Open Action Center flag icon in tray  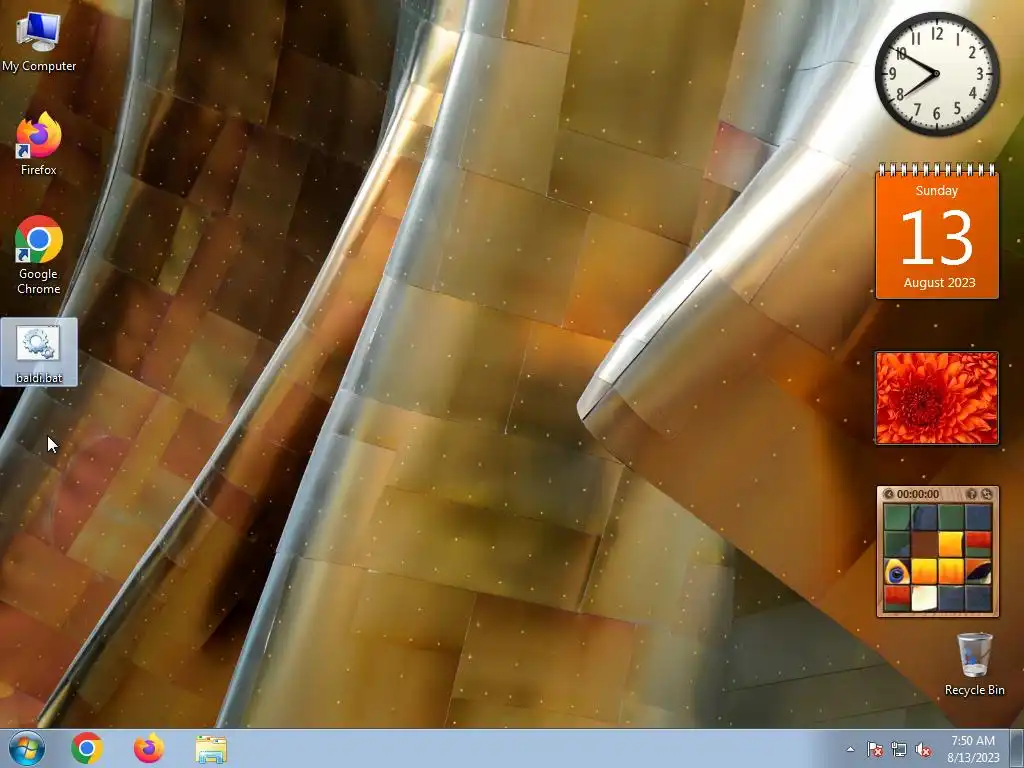(x=874, y=749)
